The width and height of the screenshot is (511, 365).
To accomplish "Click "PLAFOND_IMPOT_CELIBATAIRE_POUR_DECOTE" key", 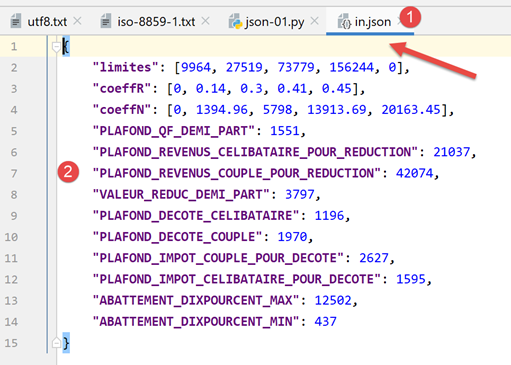I will tap(237, 279).
